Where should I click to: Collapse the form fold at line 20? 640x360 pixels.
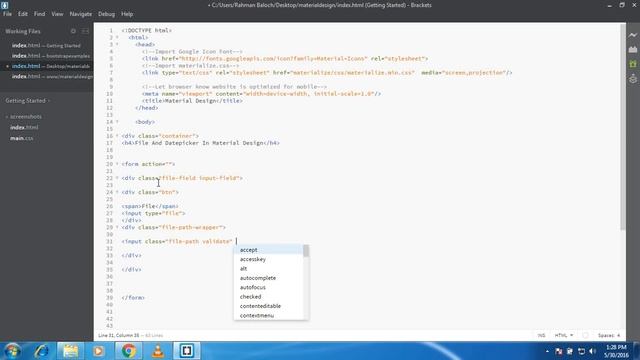pos(117,164)
